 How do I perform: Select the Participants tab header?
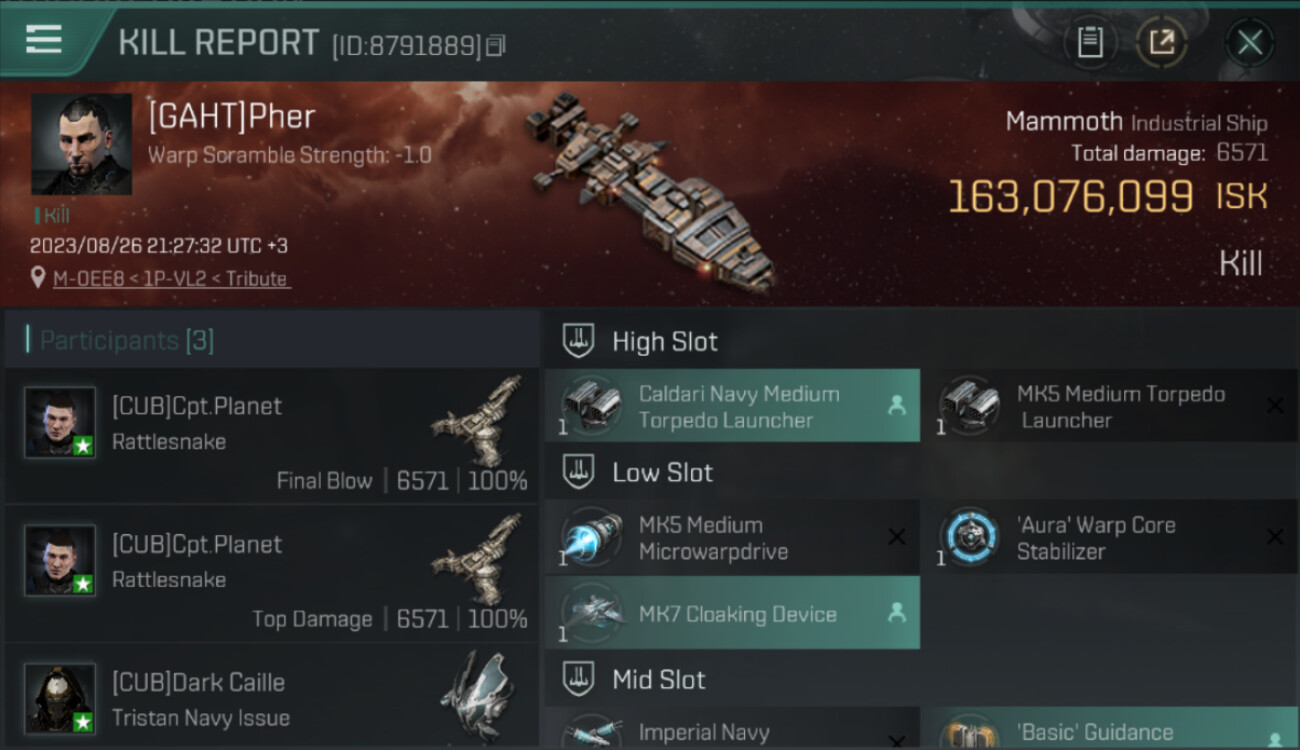(126, 341)
